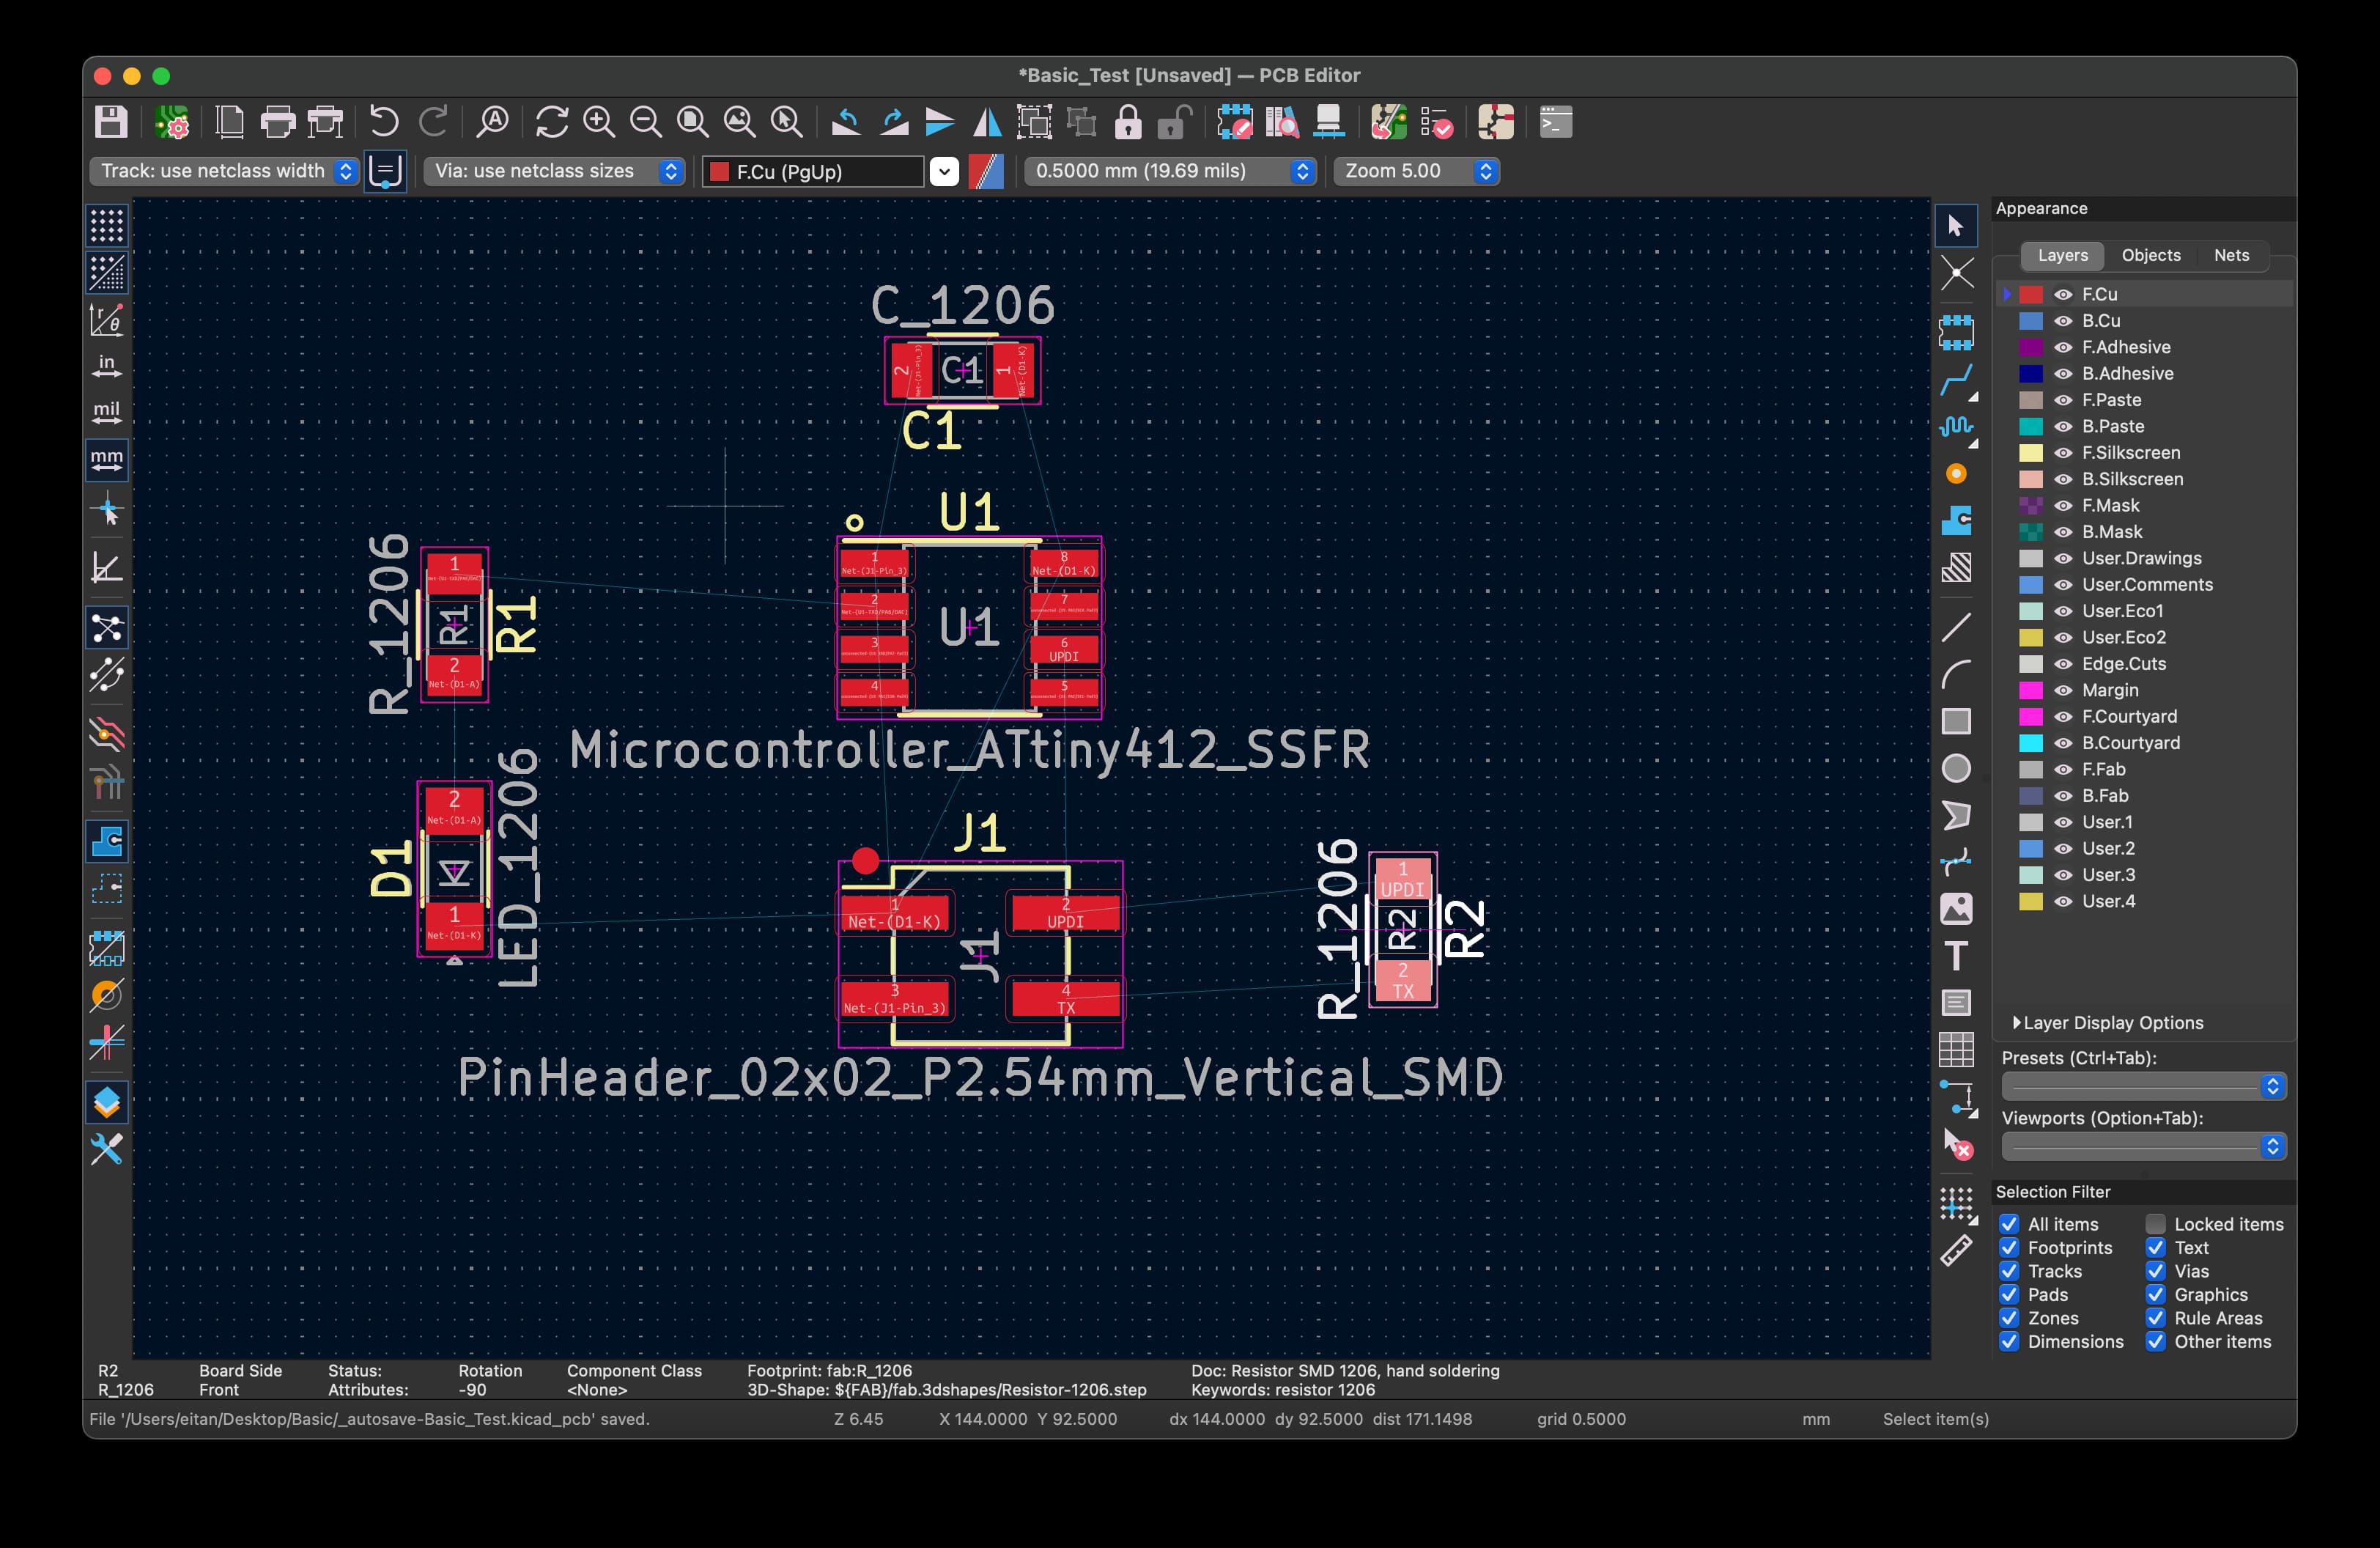Viewport: 2380px width, 1548px height.
Task: Click the F.Courtyard color swatch
Action: [2031, 717]
